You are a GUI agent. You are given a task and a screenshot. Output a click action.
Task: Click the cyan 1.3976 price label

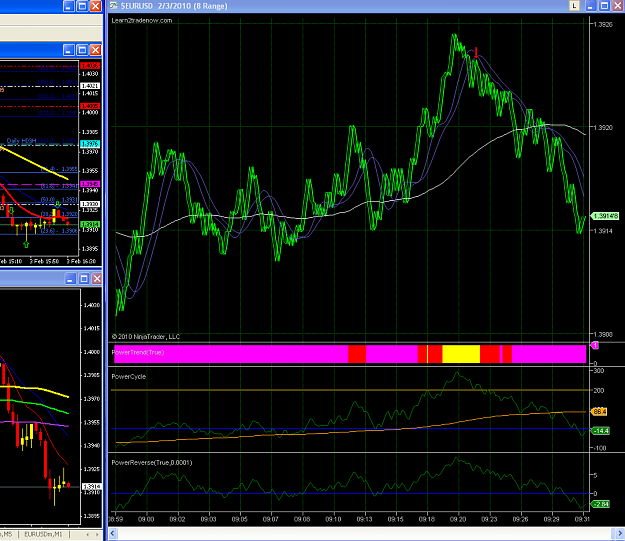coord(90,144)
